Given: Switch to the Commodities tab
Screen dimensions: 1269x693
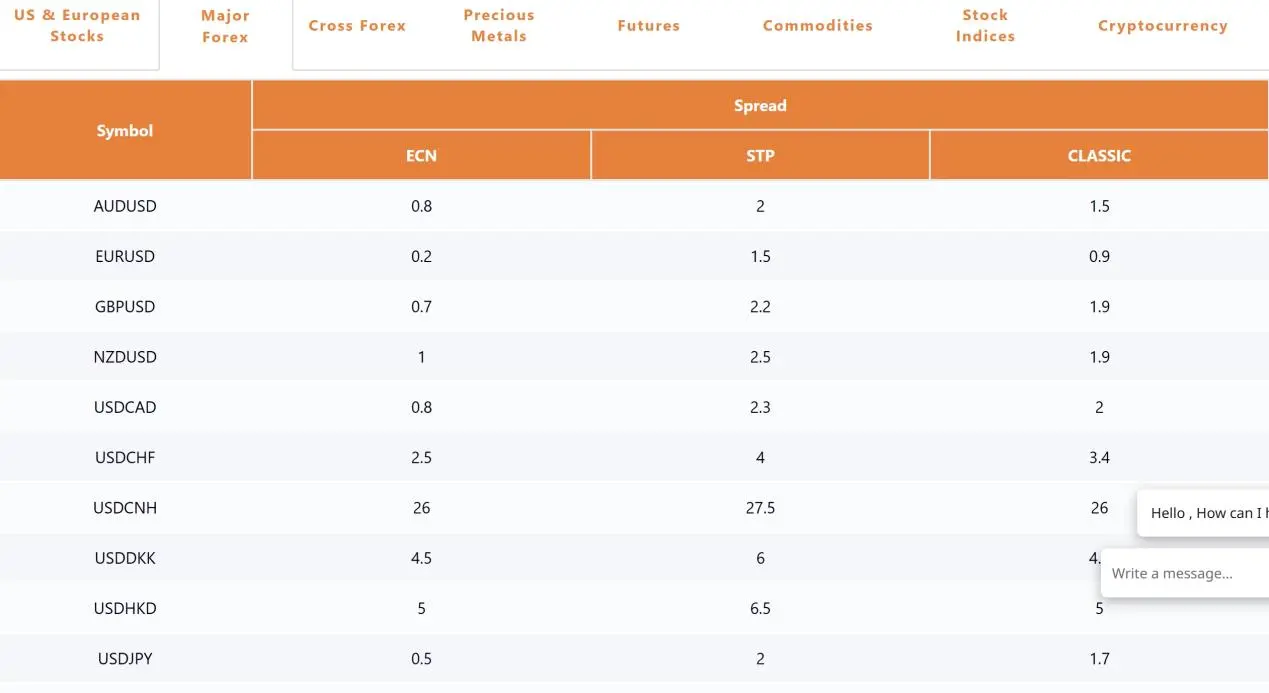Looking at the screenshot, I should (x=818, y=26).
